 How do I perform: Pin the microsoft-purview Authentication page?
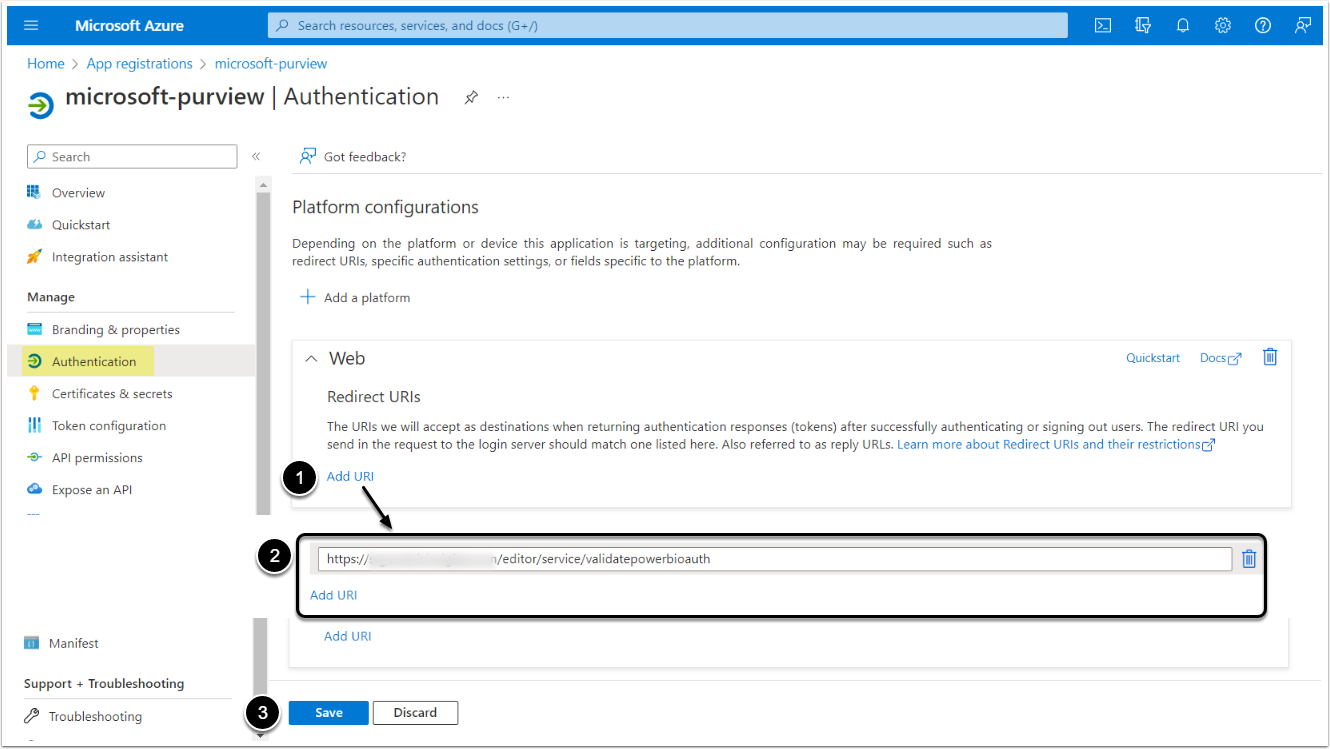pyautogui.click(x=471, y=97)
